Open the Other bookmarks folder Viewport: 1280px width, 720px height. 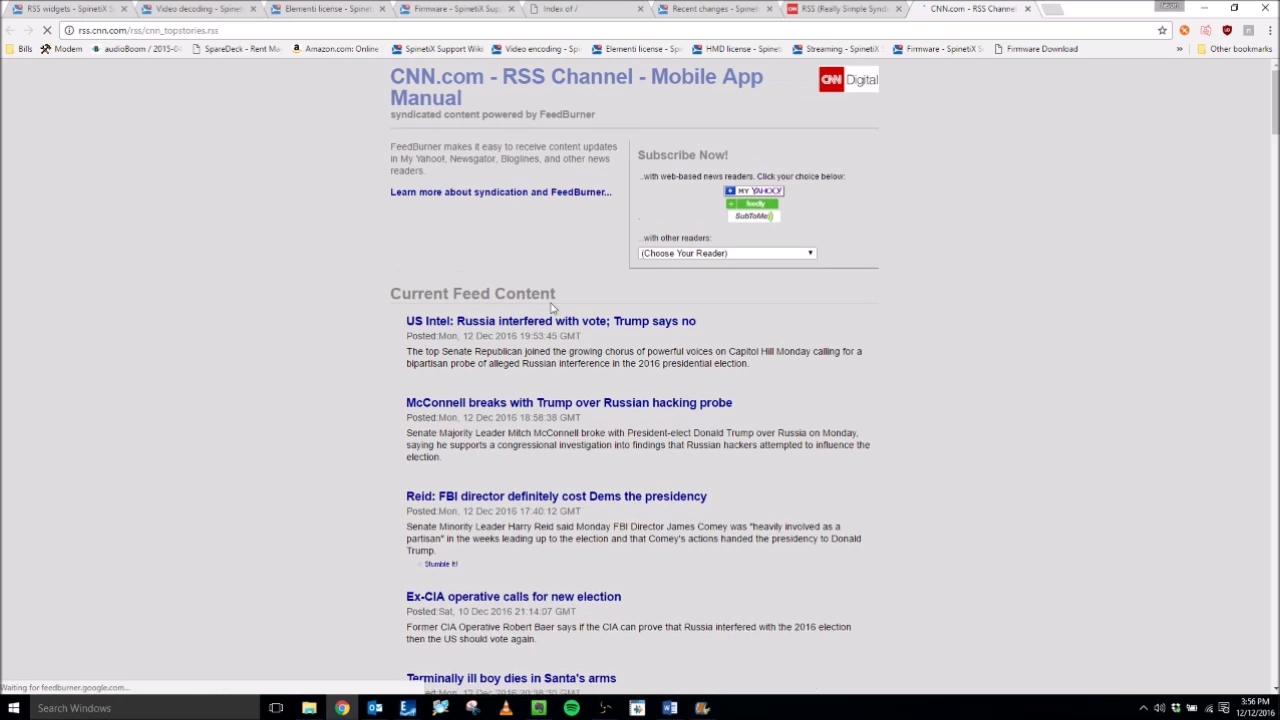pyautogui.click(x=1234, y=49)
